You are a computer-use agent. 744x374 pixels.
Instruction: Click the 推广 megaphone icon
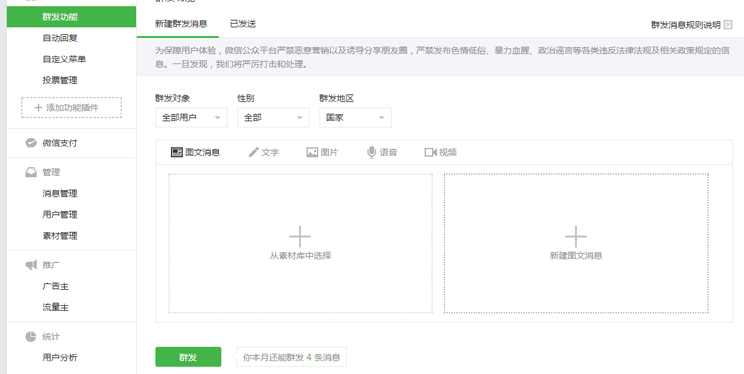[31, 265]
